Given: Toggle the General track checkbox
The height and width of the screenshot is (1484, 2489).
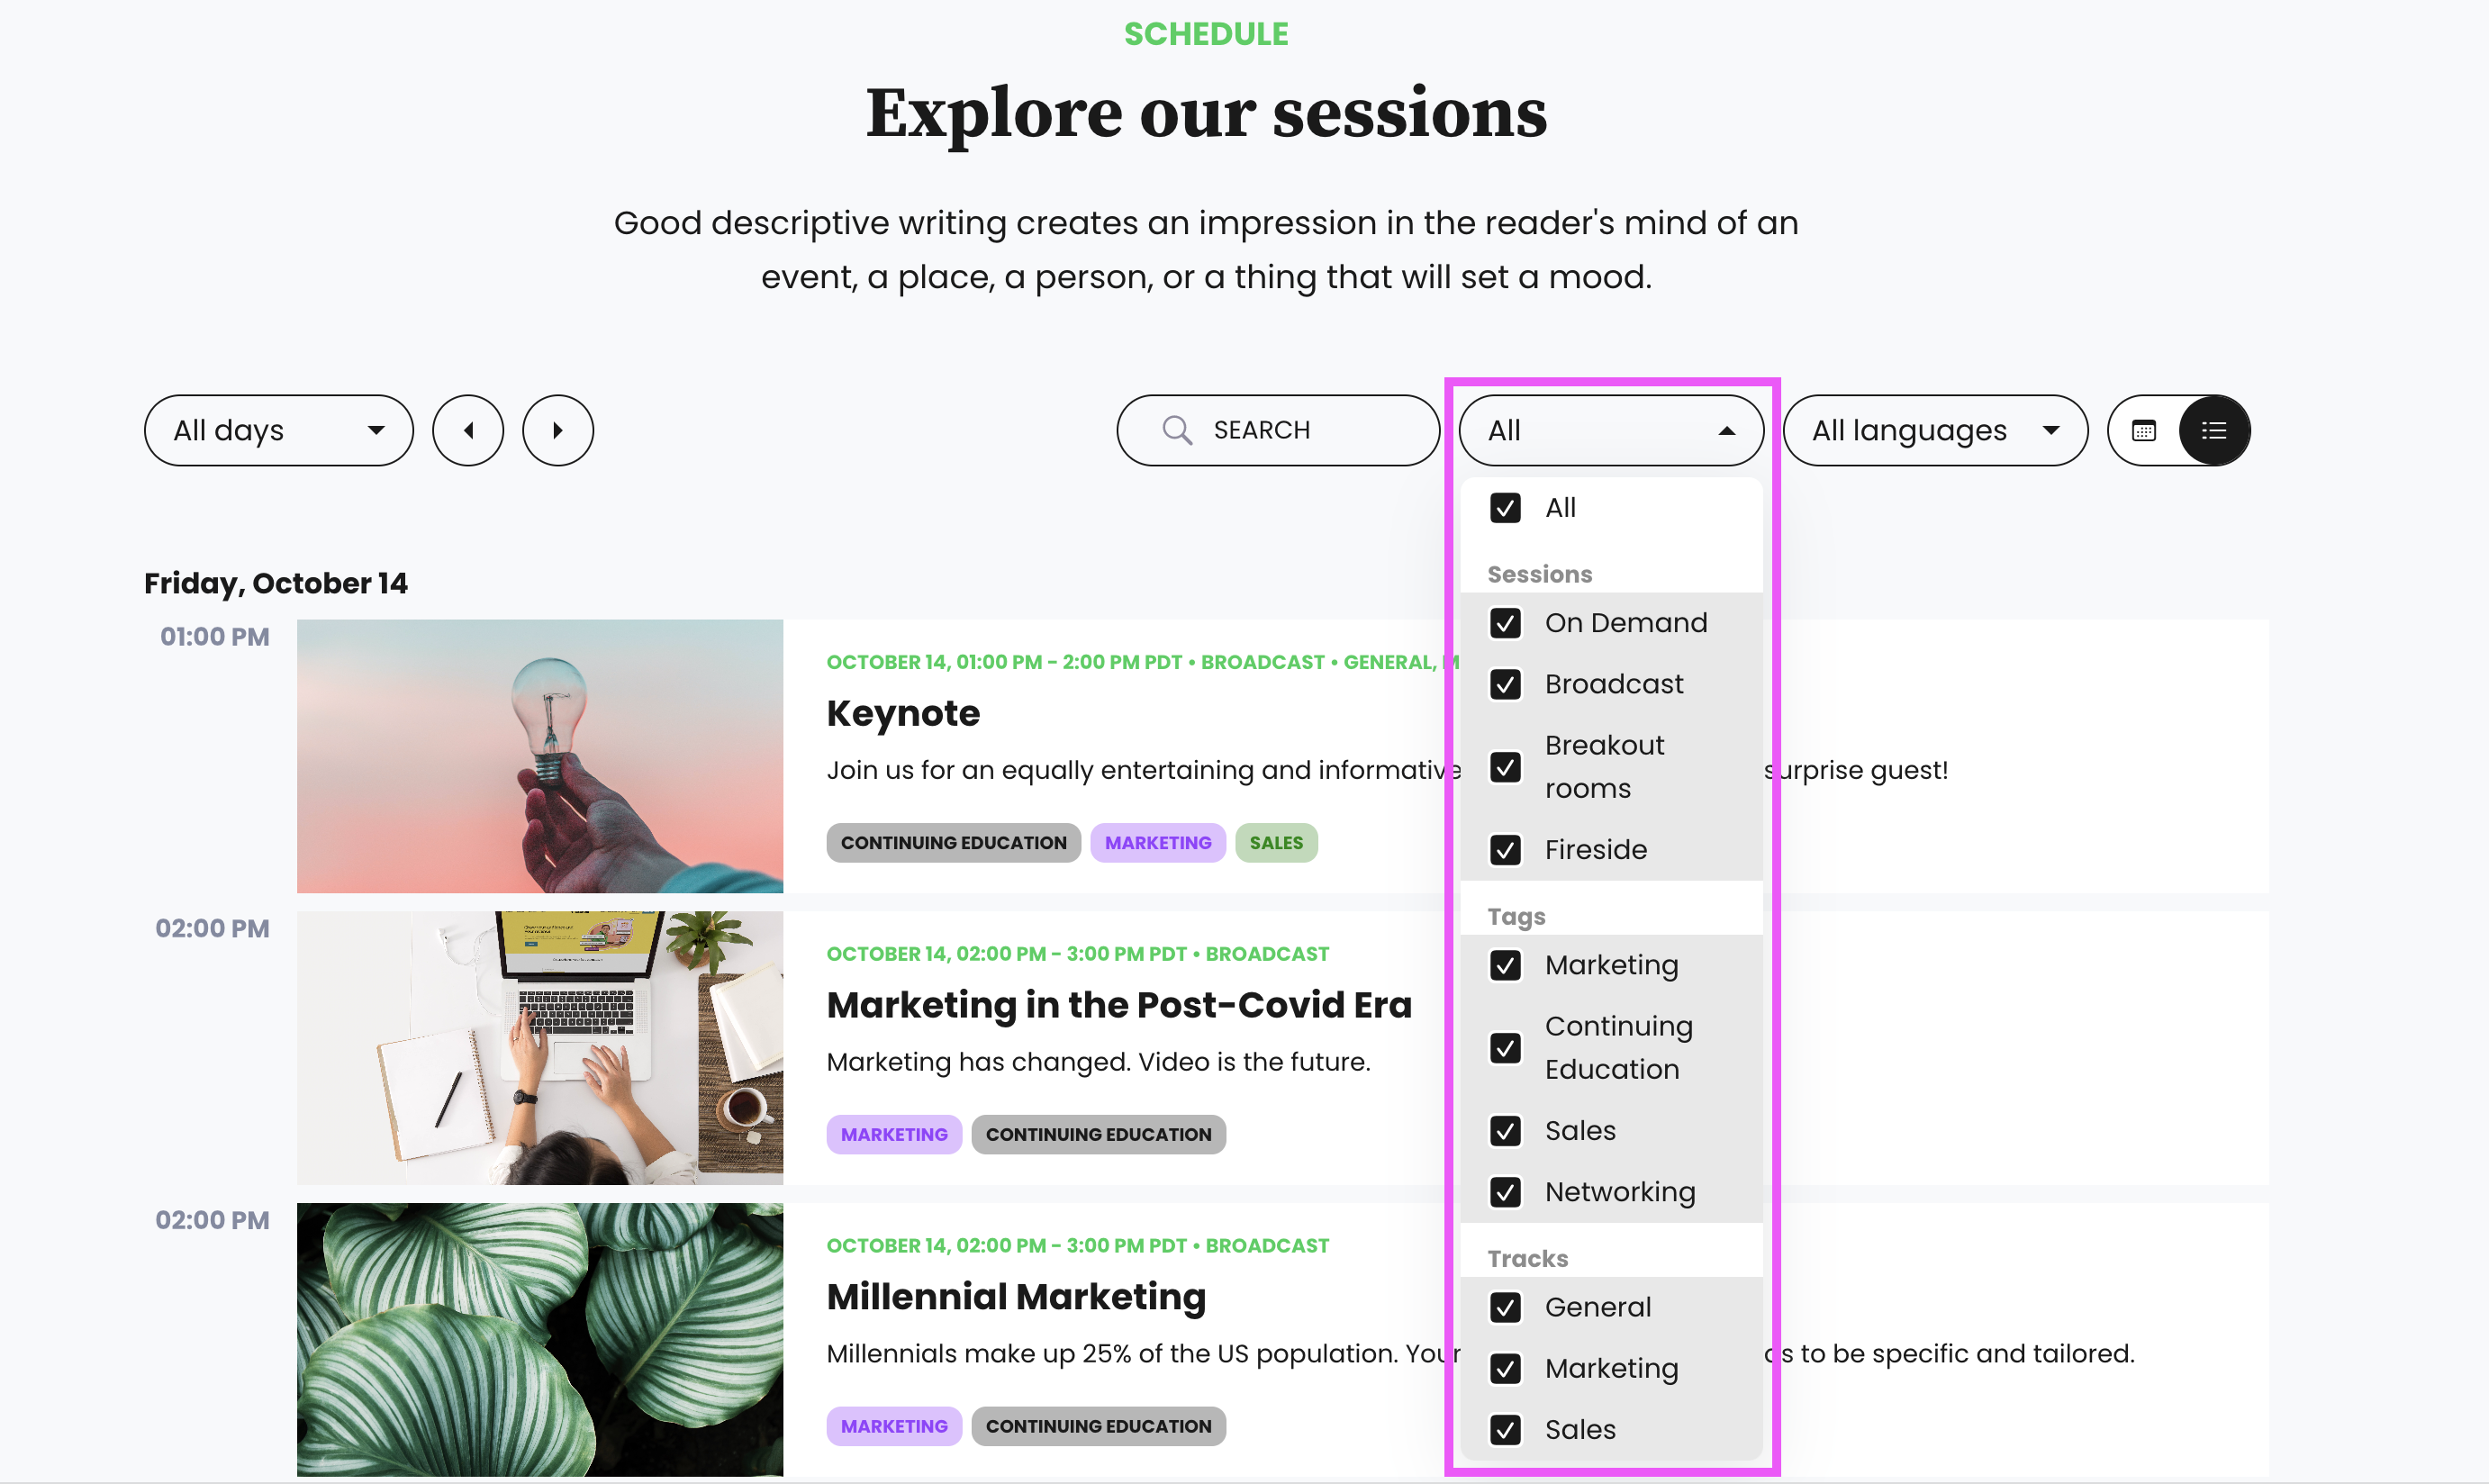Looking at the screenshot, I should tap(1505, 1307).
